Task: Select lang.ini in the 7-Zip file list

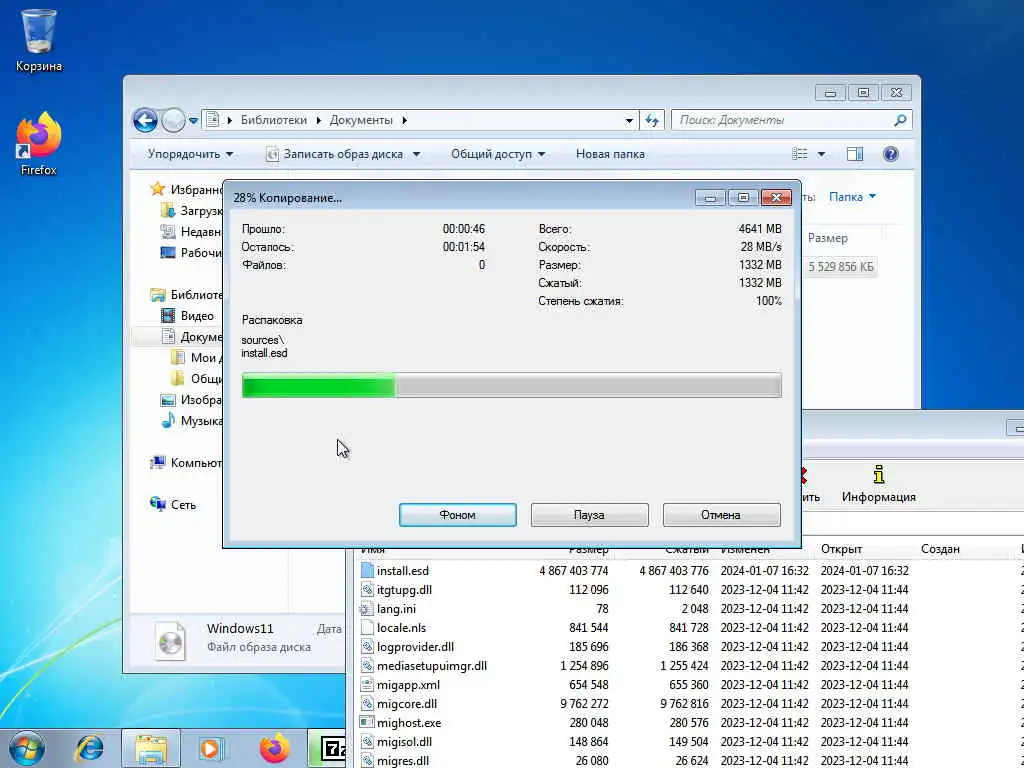Action: [x=396, y=609]
